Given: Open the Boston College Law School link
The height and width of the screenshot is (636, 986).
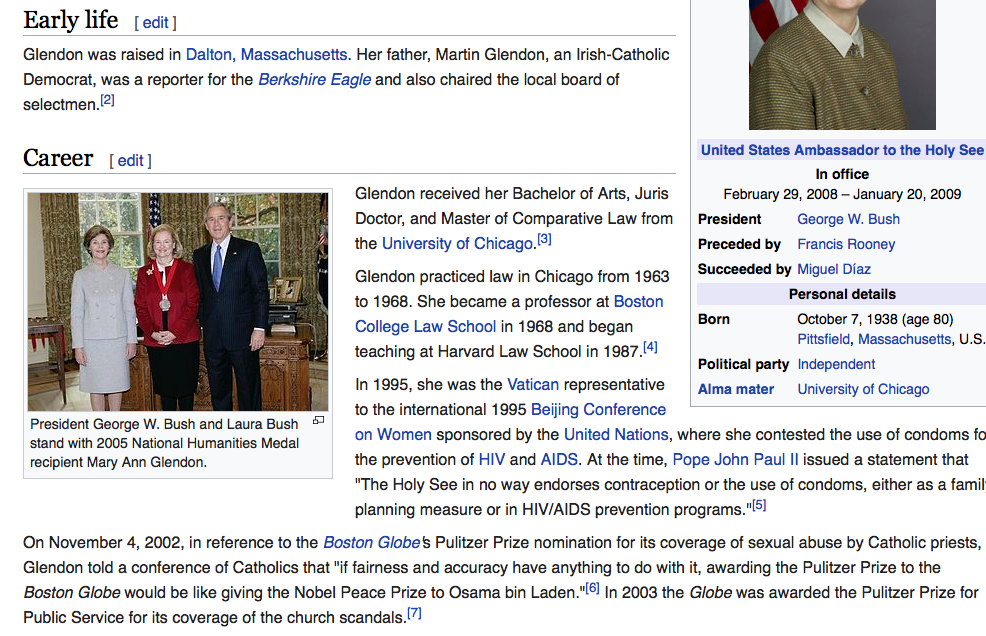Looking at the screenshot, I should (x=426, y=326).
